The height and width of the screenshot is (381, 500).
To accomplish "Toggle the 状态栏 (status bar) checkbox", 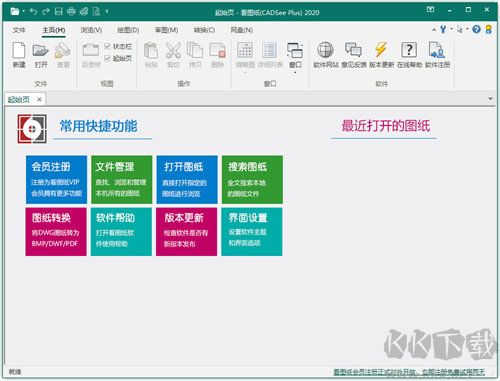I will coord(107,46).
